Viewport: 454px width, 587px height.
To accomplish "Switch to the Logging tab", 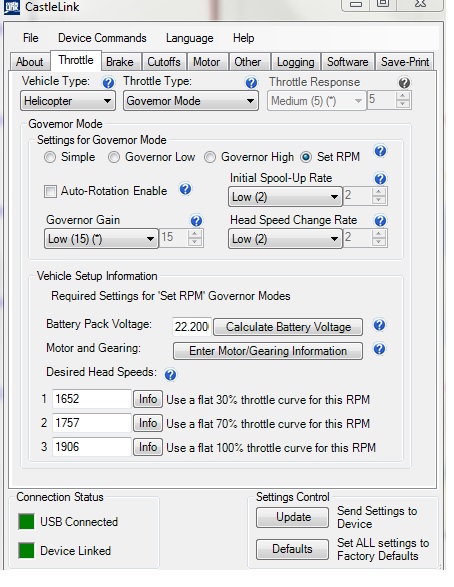I will click(x=295, y=62).
